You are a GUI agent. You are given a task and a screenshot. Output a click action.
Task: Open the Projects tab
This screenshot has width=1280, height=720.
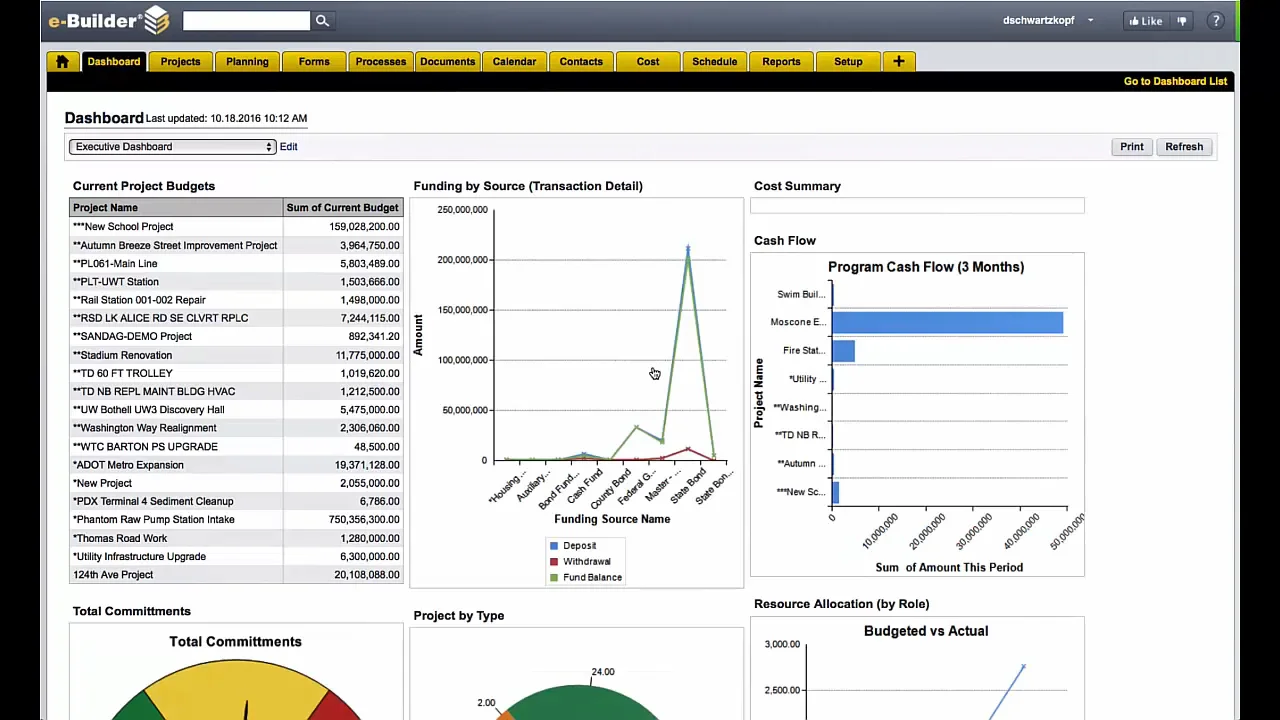coord(180,62)
